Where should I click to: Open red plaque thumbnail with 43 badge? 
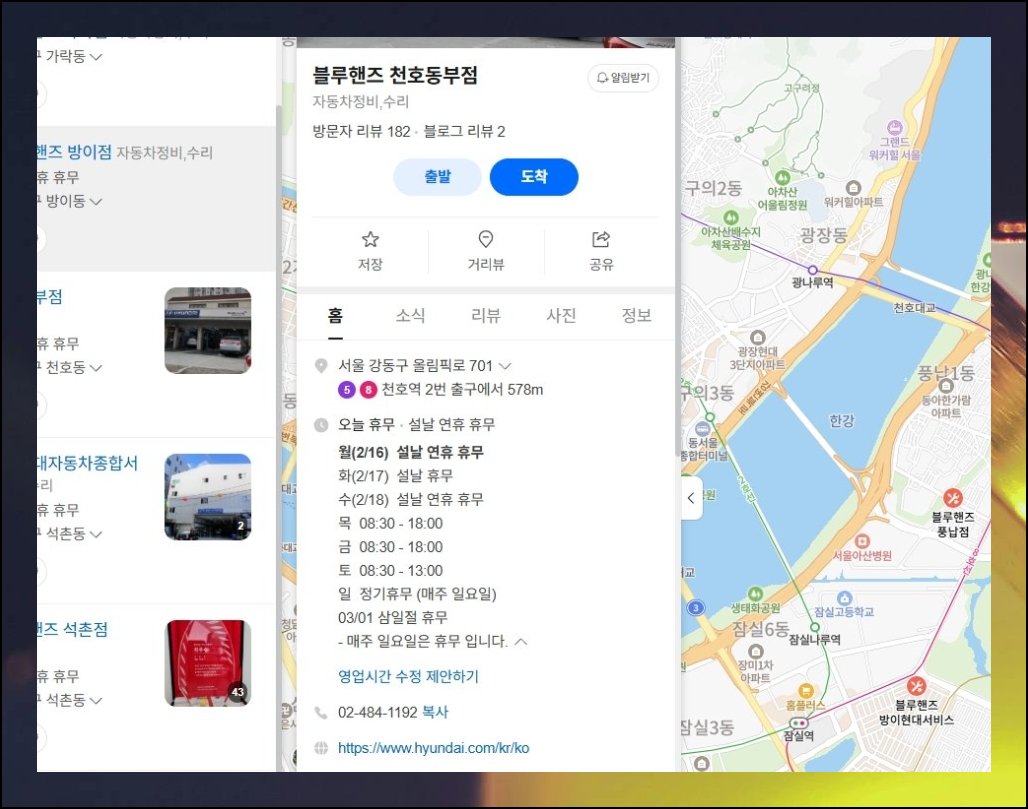pos(208,663)
